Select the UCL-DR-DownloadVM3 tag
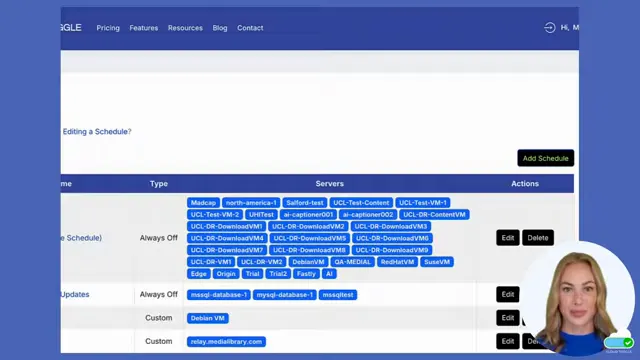Viewport: 640px width, 360px height. point(391,227)
